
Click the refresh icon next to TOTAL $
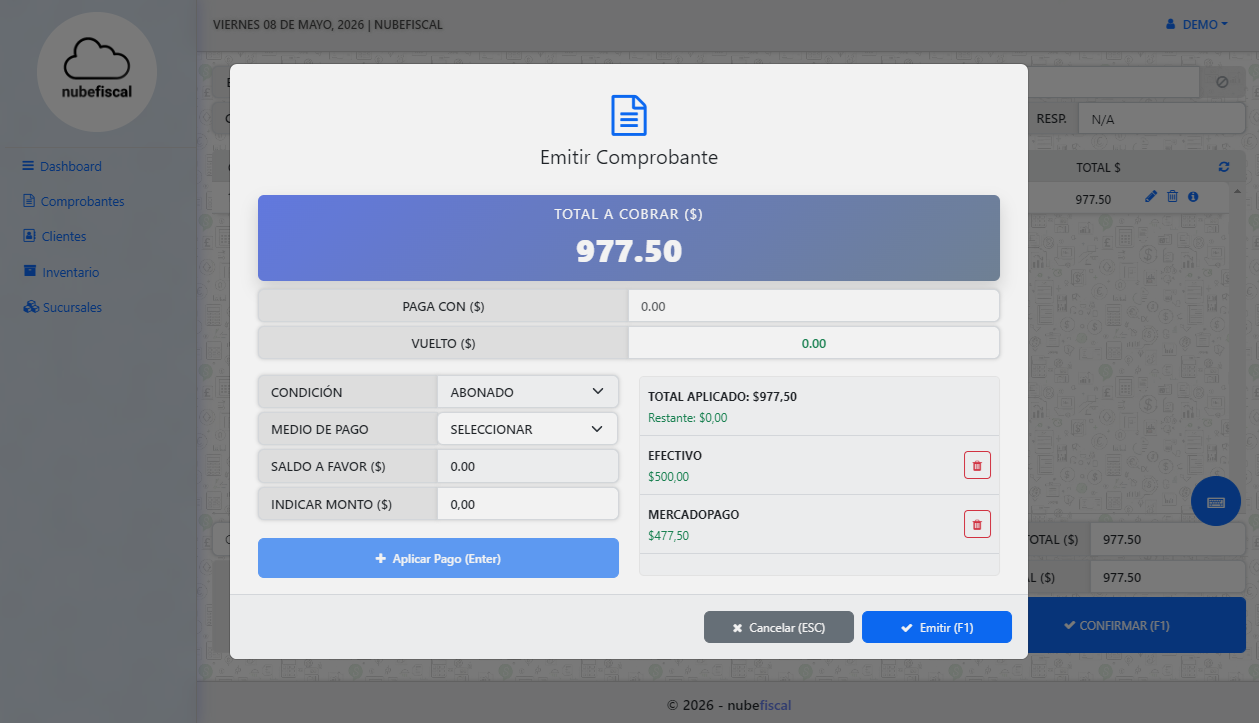click(x=1224, y=167)
